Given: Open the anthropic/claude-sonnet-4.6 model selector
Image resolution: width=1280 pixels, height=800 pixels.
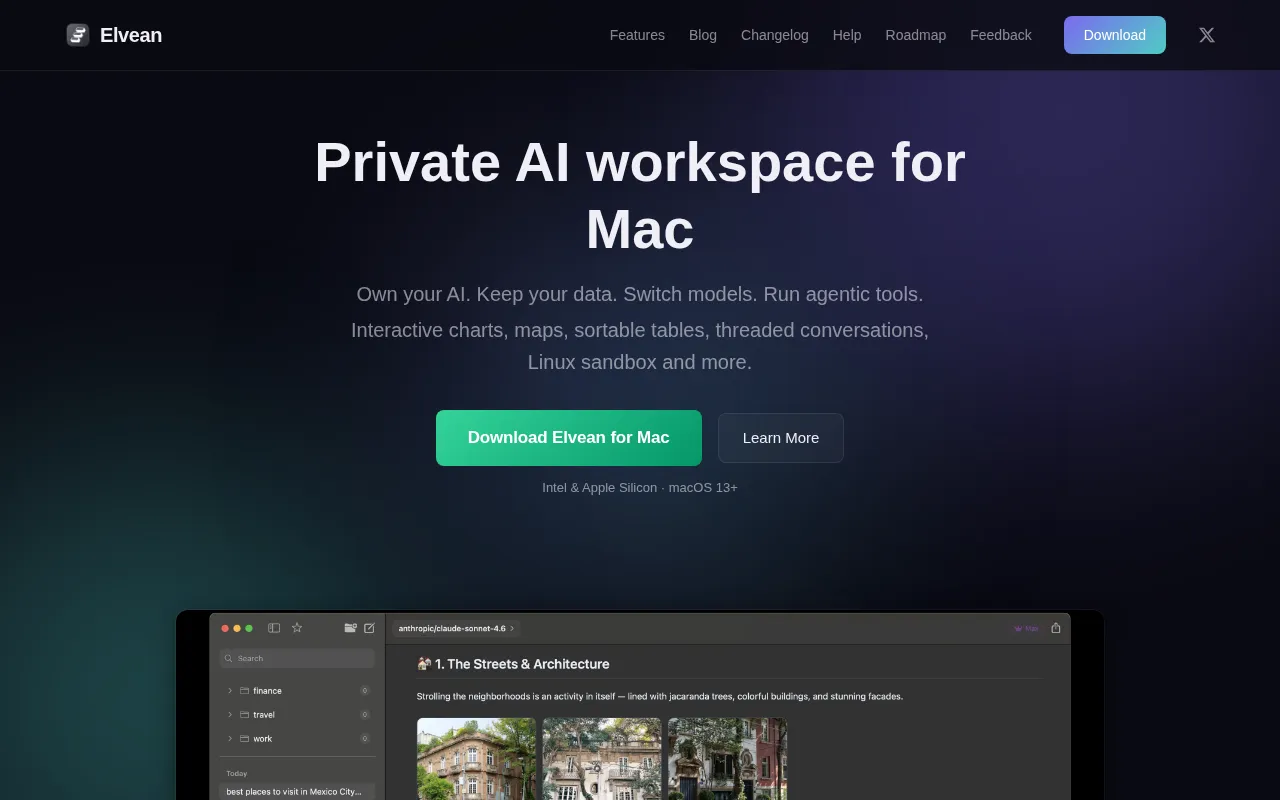Looking at the screenshot, I should click(x=457, y=628).
